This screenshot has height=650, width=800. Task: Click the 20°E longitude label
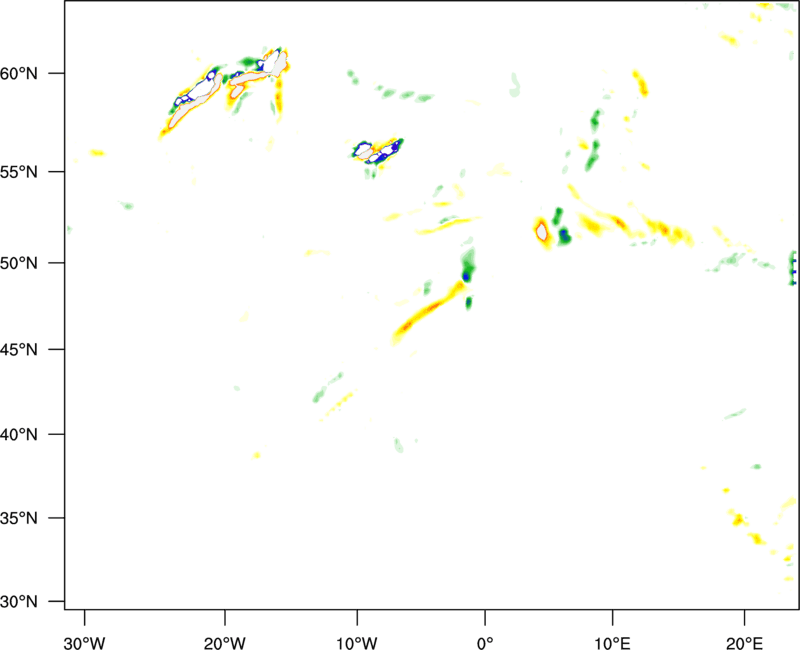744,643
